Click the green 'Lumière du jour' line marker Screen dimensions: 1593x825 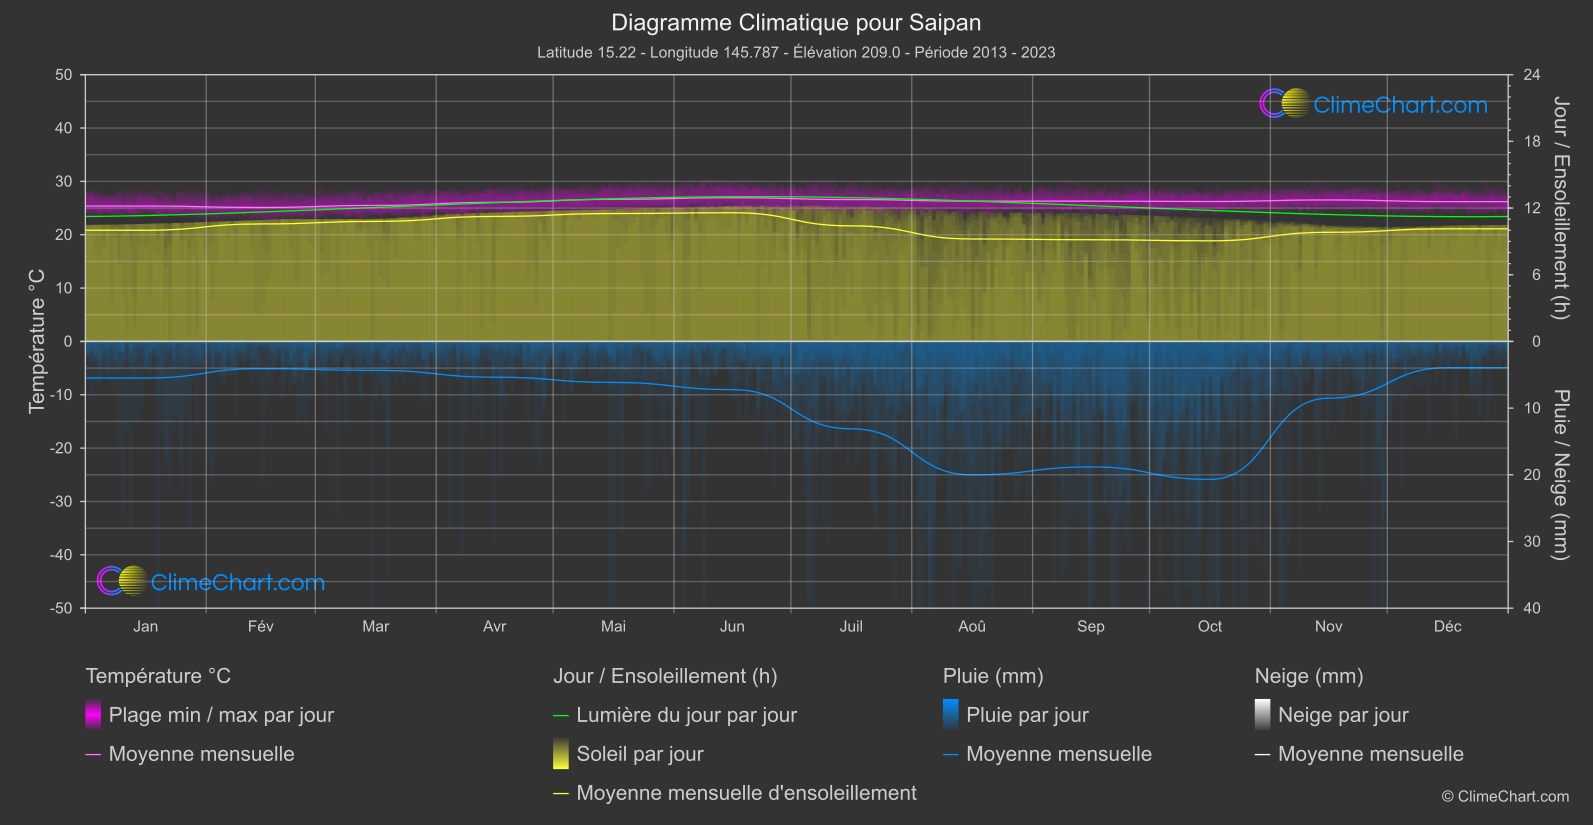click(x=561, y=716)
